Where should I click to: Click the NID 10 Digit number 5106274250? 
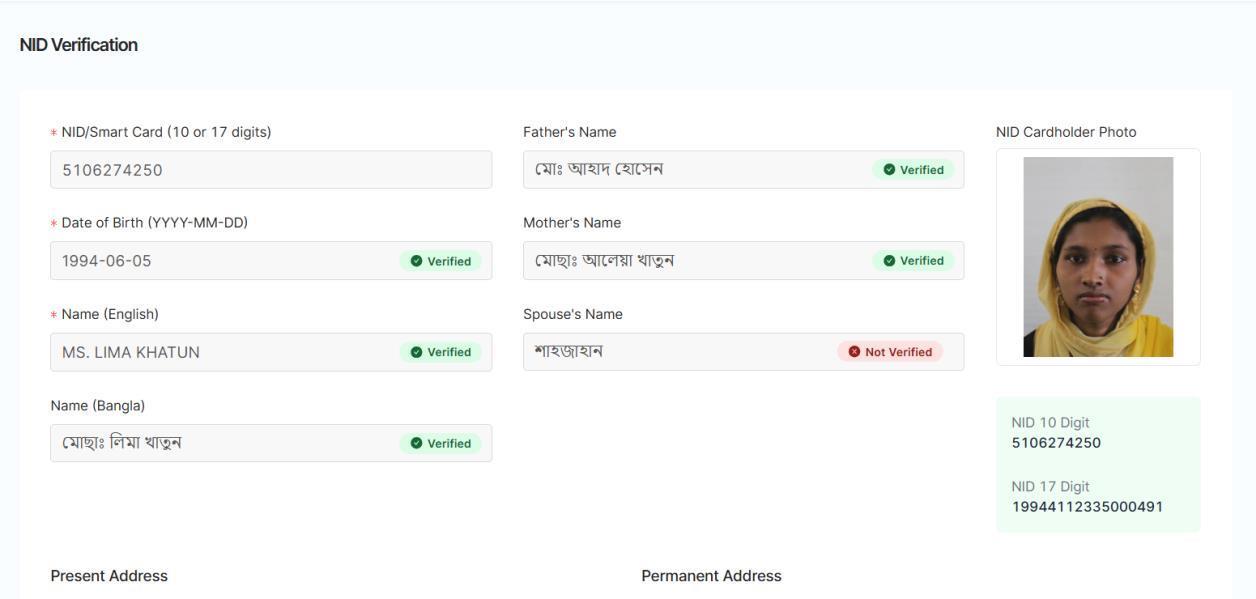tap(1056, 443)
